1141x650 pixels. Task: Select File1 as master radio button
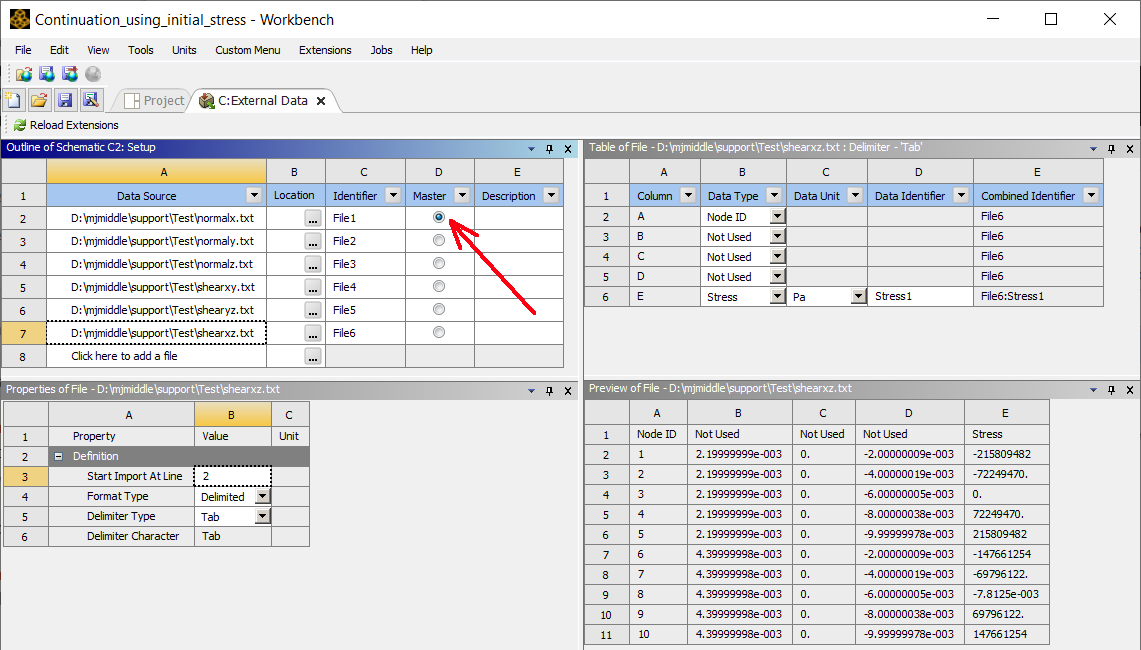(x=439, y=217)
